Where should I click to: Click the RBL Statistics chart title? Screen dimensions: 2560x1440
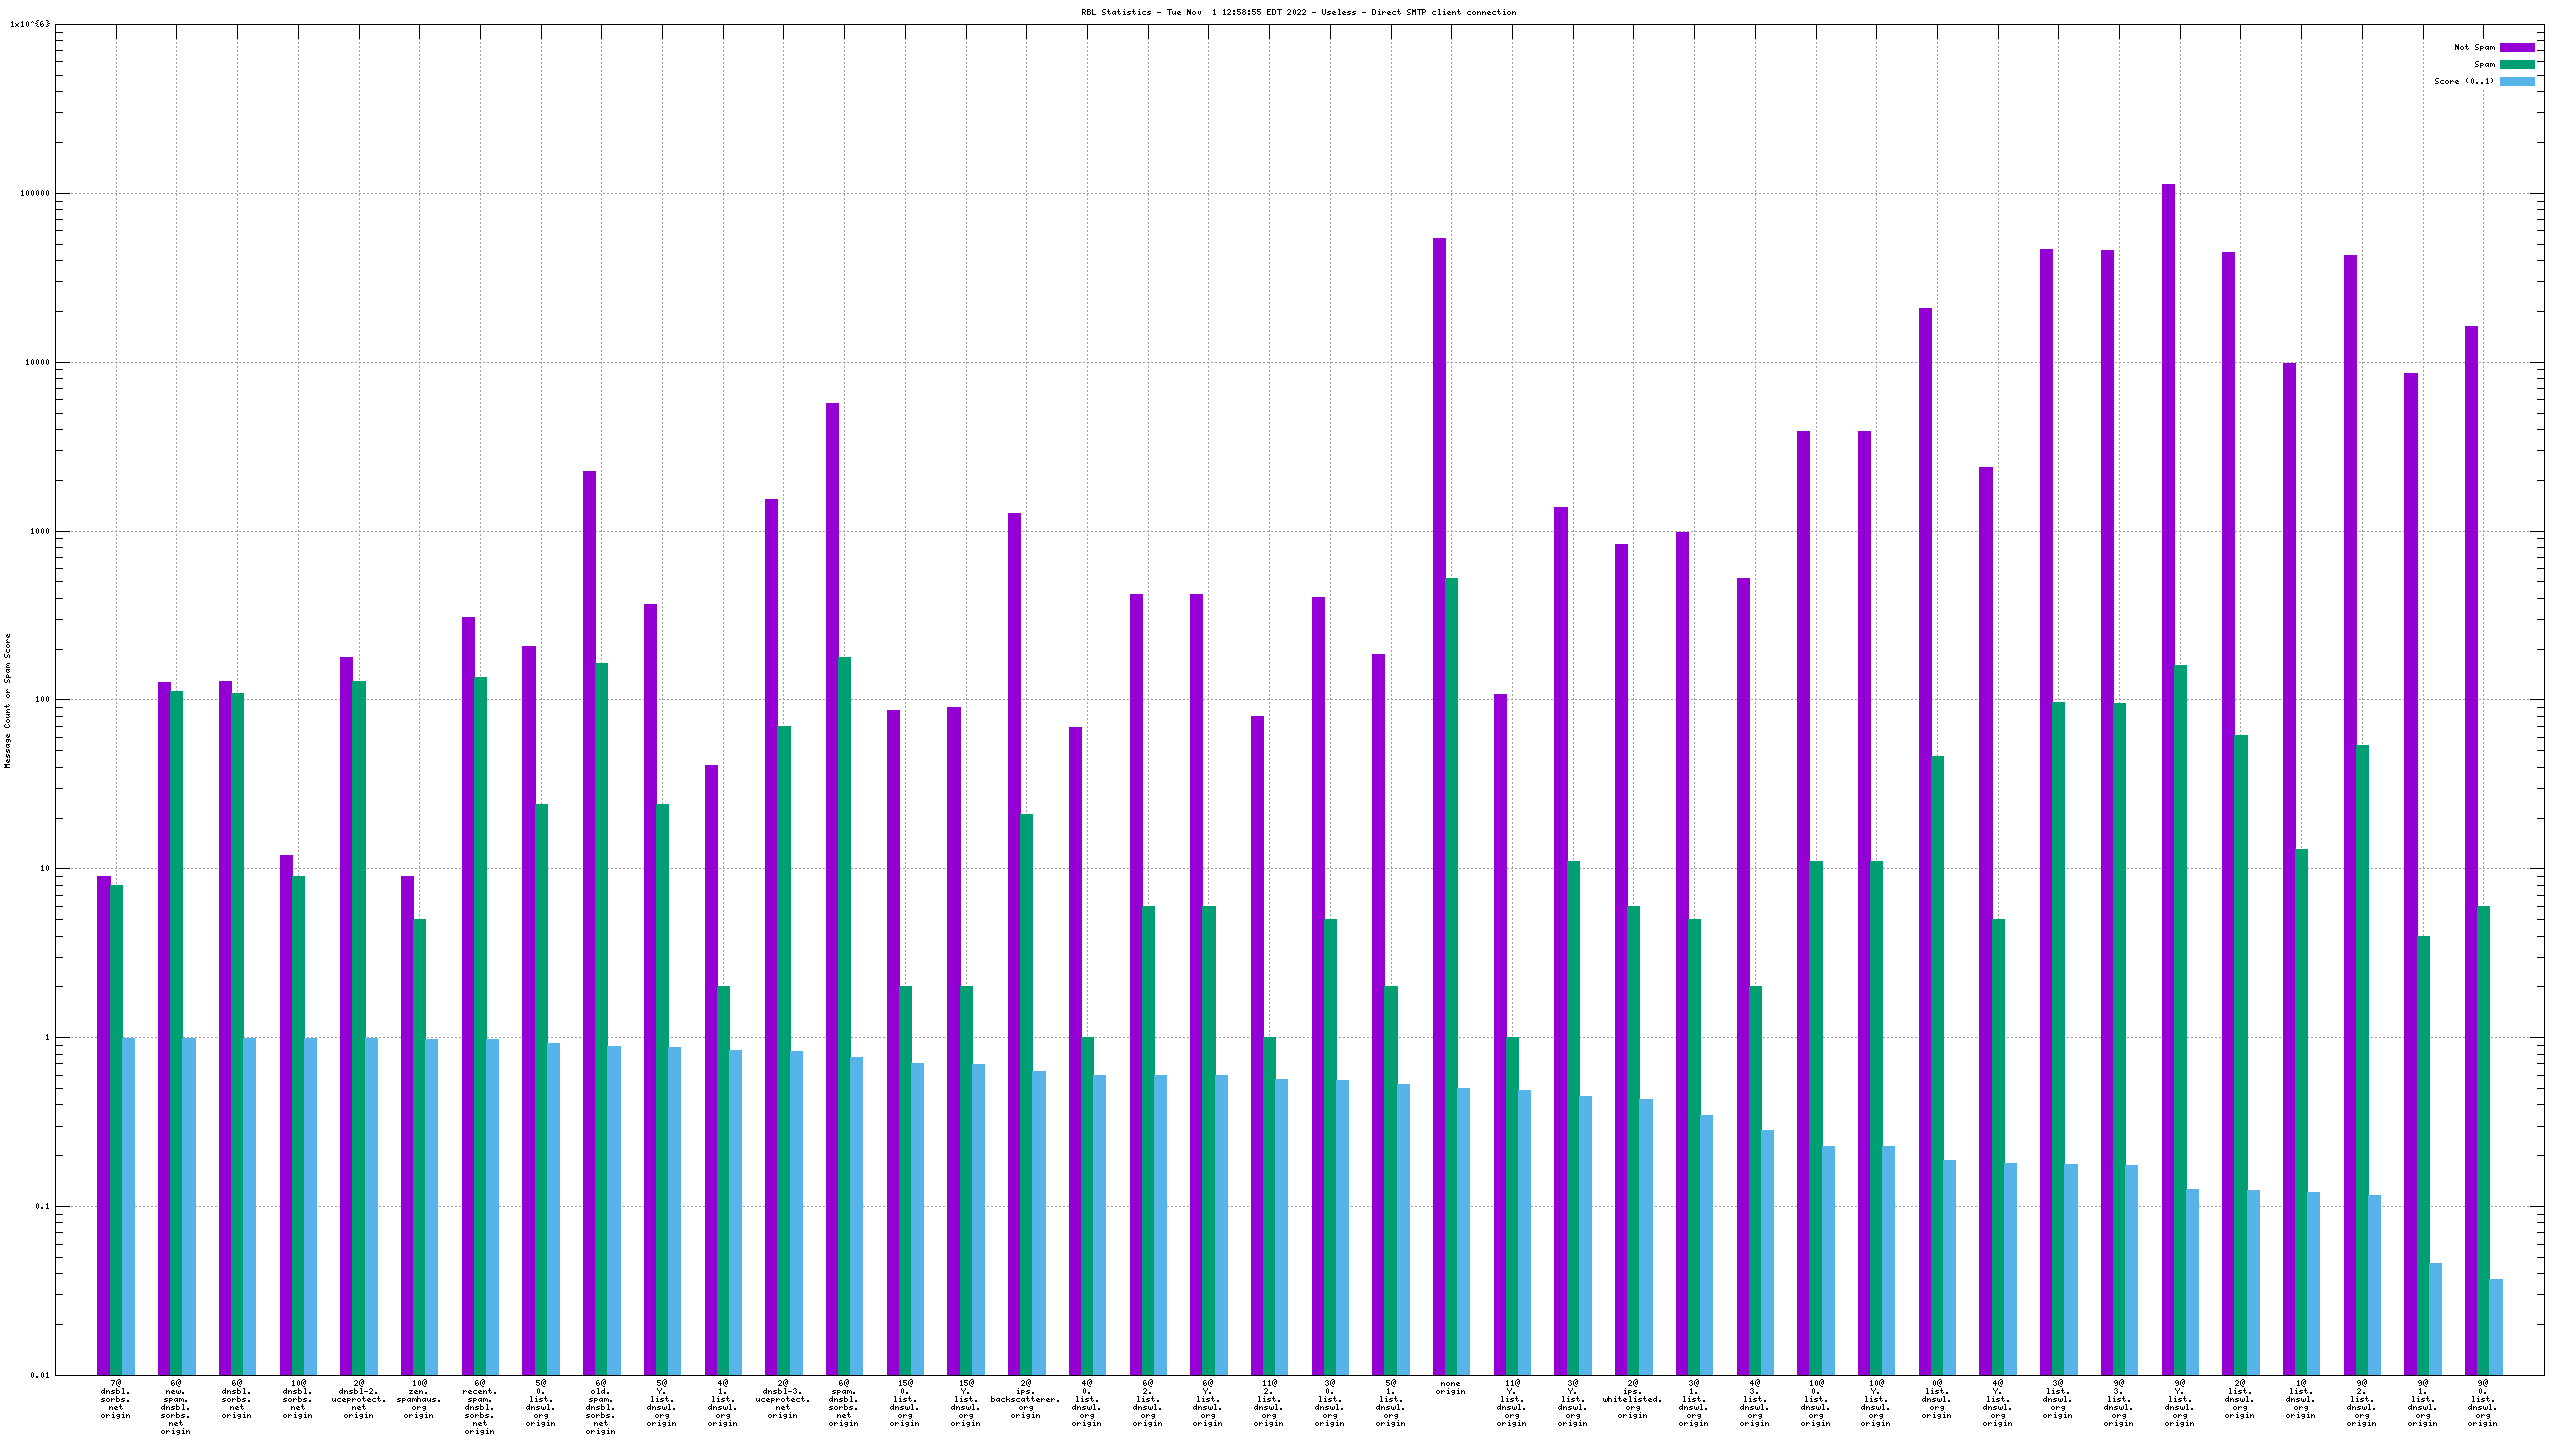tap(1298, 12)
